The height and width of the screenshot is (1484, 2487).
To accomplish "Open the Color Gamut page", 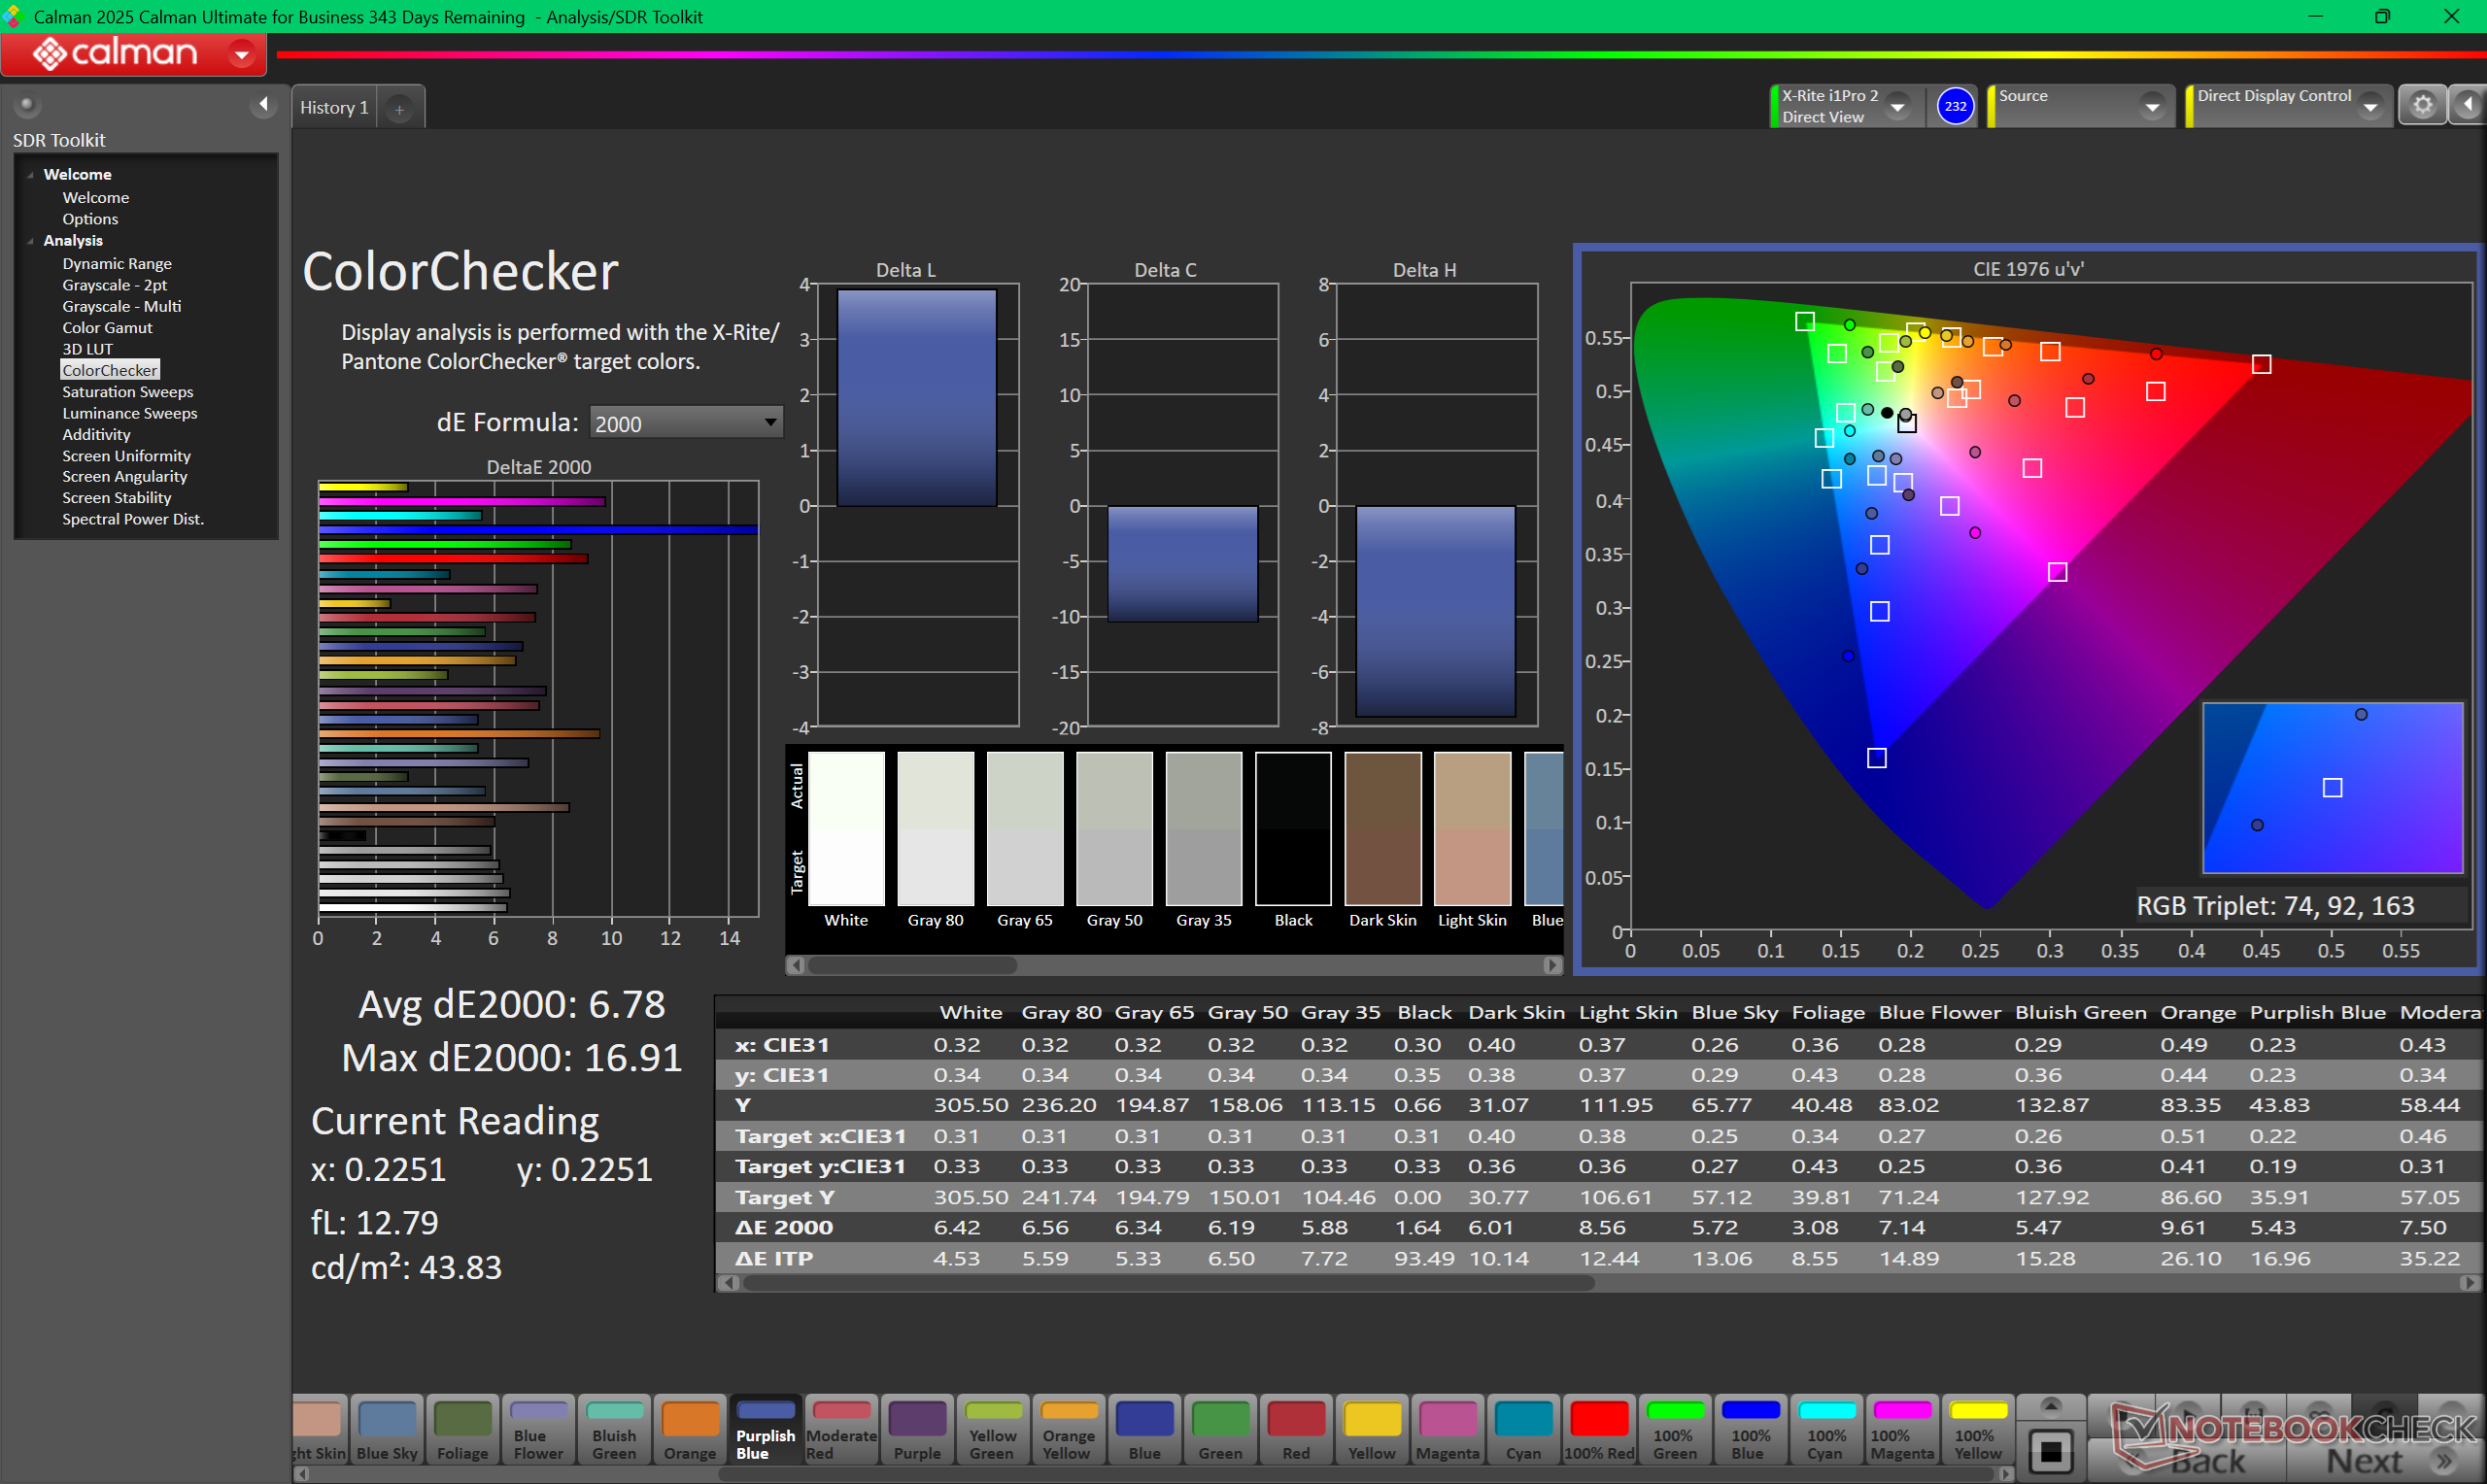I will pos(107,328).
